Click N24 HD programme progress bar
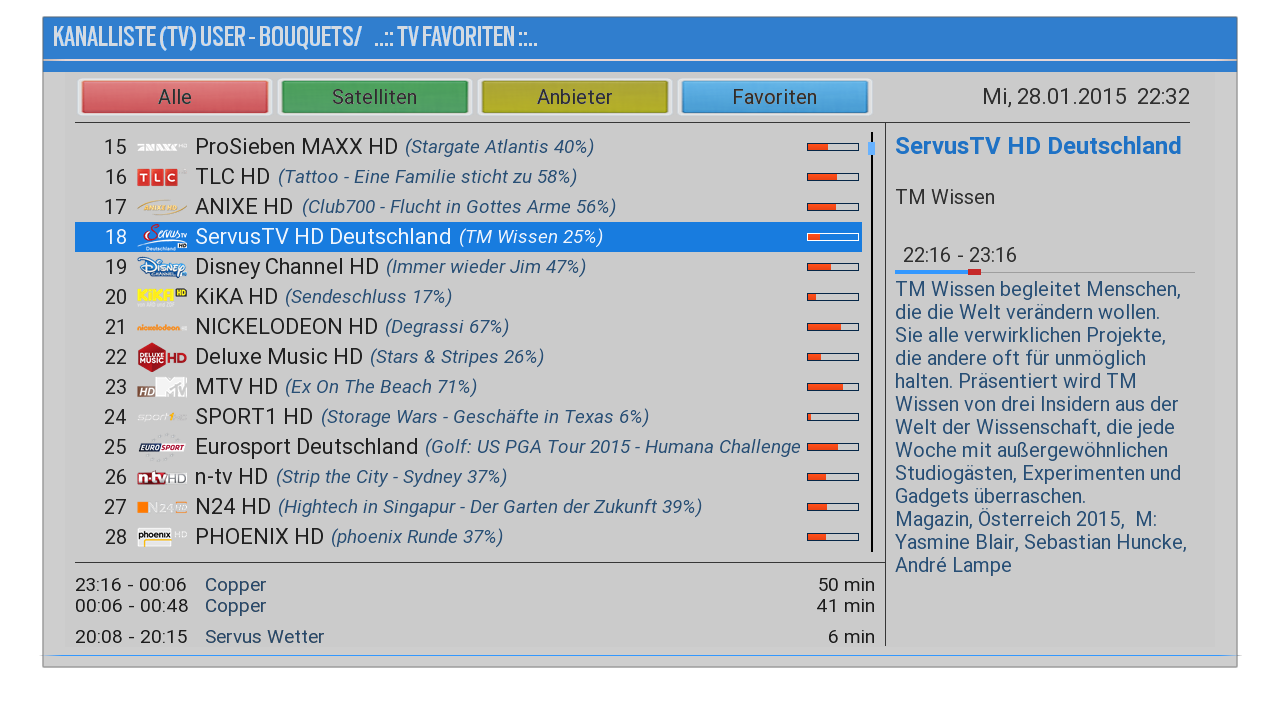The height and width of the screenshot is (720, 1280). click(832, 507)
